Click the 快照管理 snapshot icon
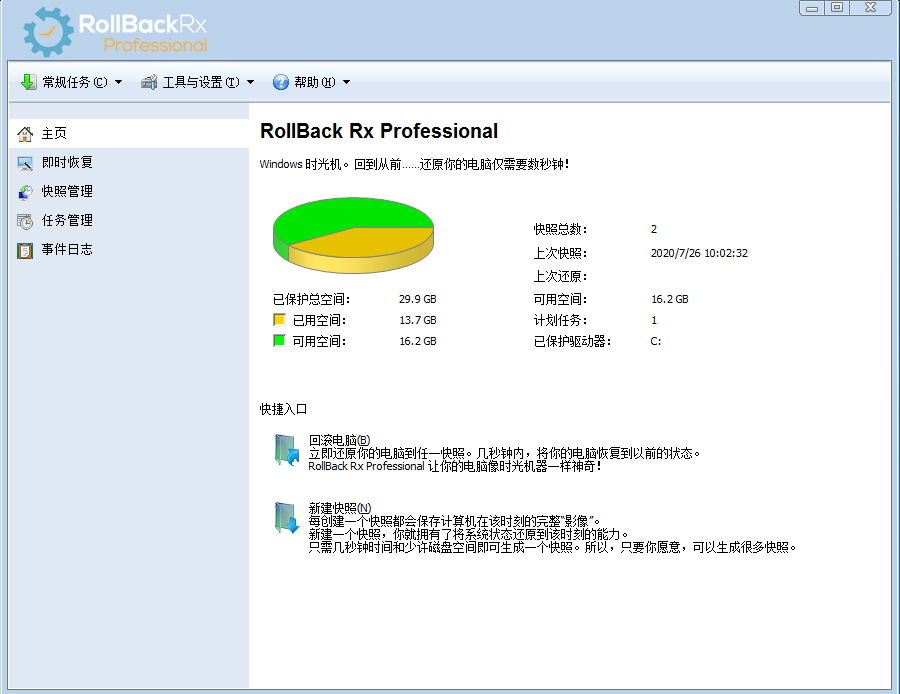The width and height of the screenshot is (900, 694). (x=25, y=192)
